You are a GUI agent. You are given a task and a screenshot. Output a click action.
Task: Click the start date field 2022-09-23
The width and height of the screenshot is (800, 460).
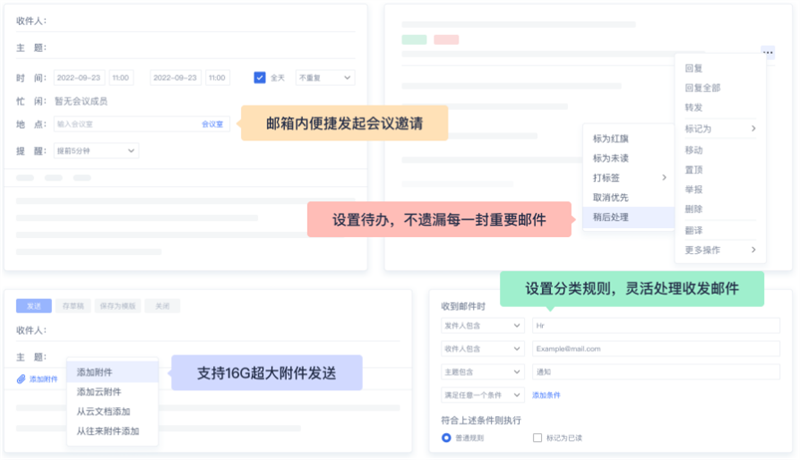pyautogui.click(x=79, y=78)
